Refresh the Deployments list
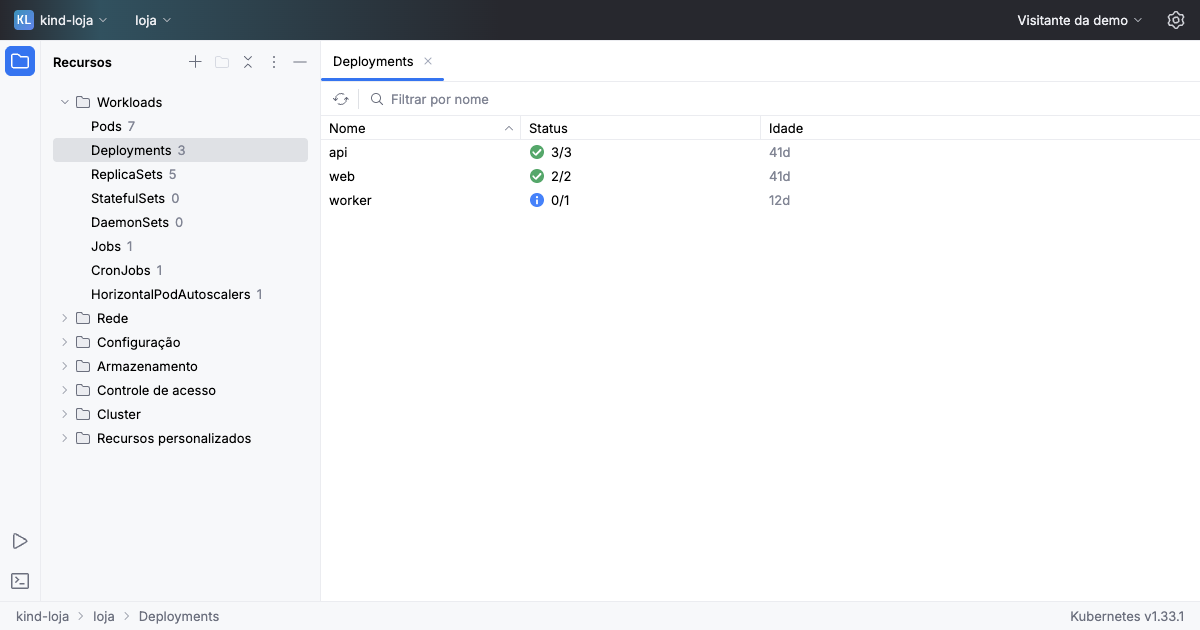Screen dimensions: 1200x630 (x=341, y=99)
